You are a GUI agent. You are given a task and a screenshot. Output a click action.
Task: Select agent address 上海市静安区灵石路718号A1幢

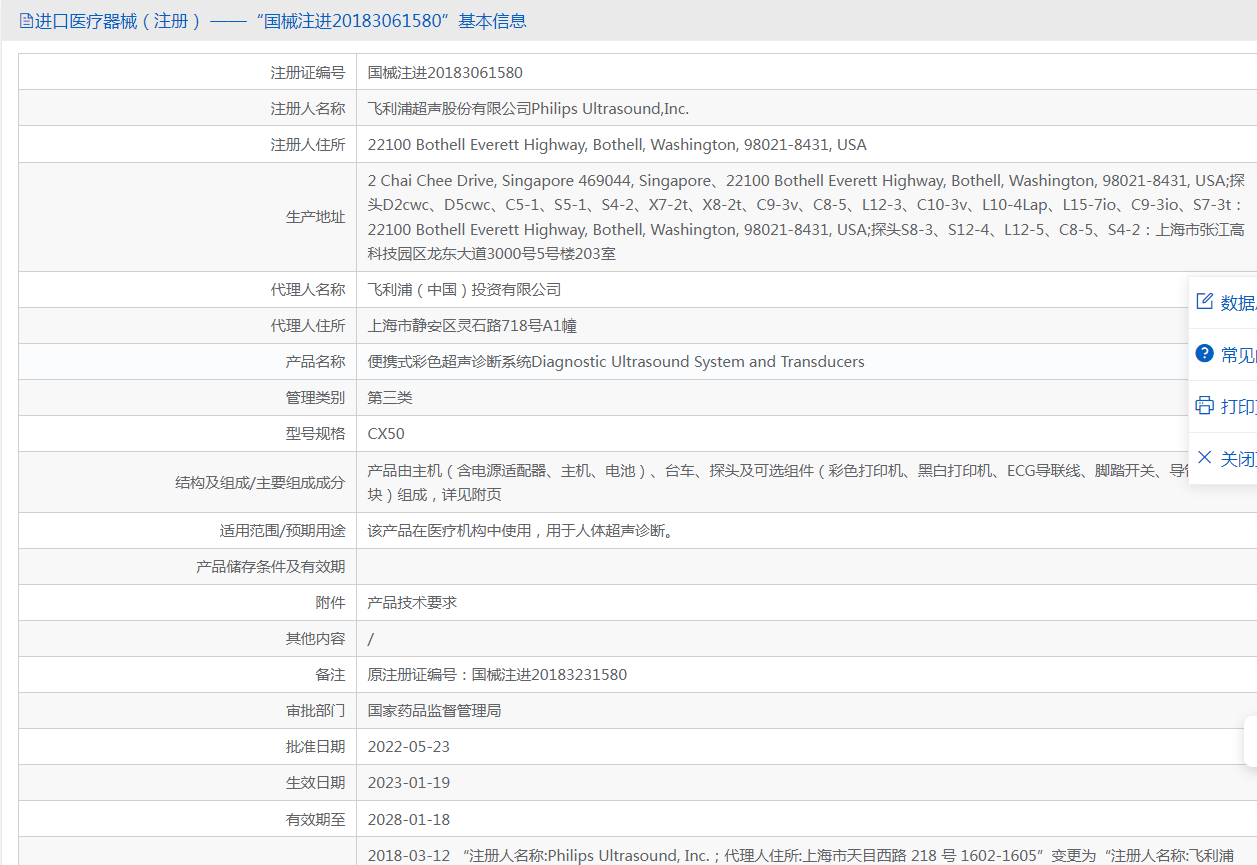coord(472,326)
